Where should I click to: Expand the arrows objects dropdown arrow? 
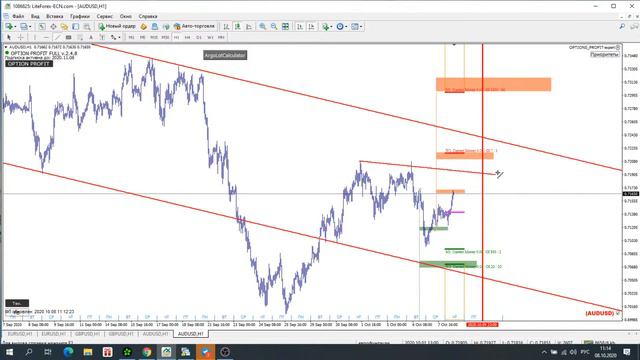(119, 38)
